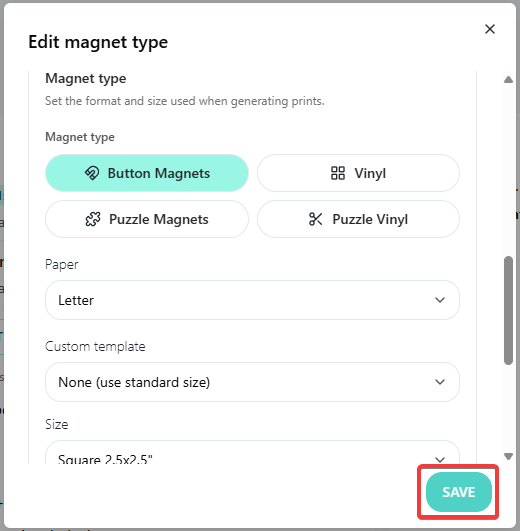Screen dimensions: 520x531
Task: Close the Edit magnet type dialog
Action: [490, 29]
